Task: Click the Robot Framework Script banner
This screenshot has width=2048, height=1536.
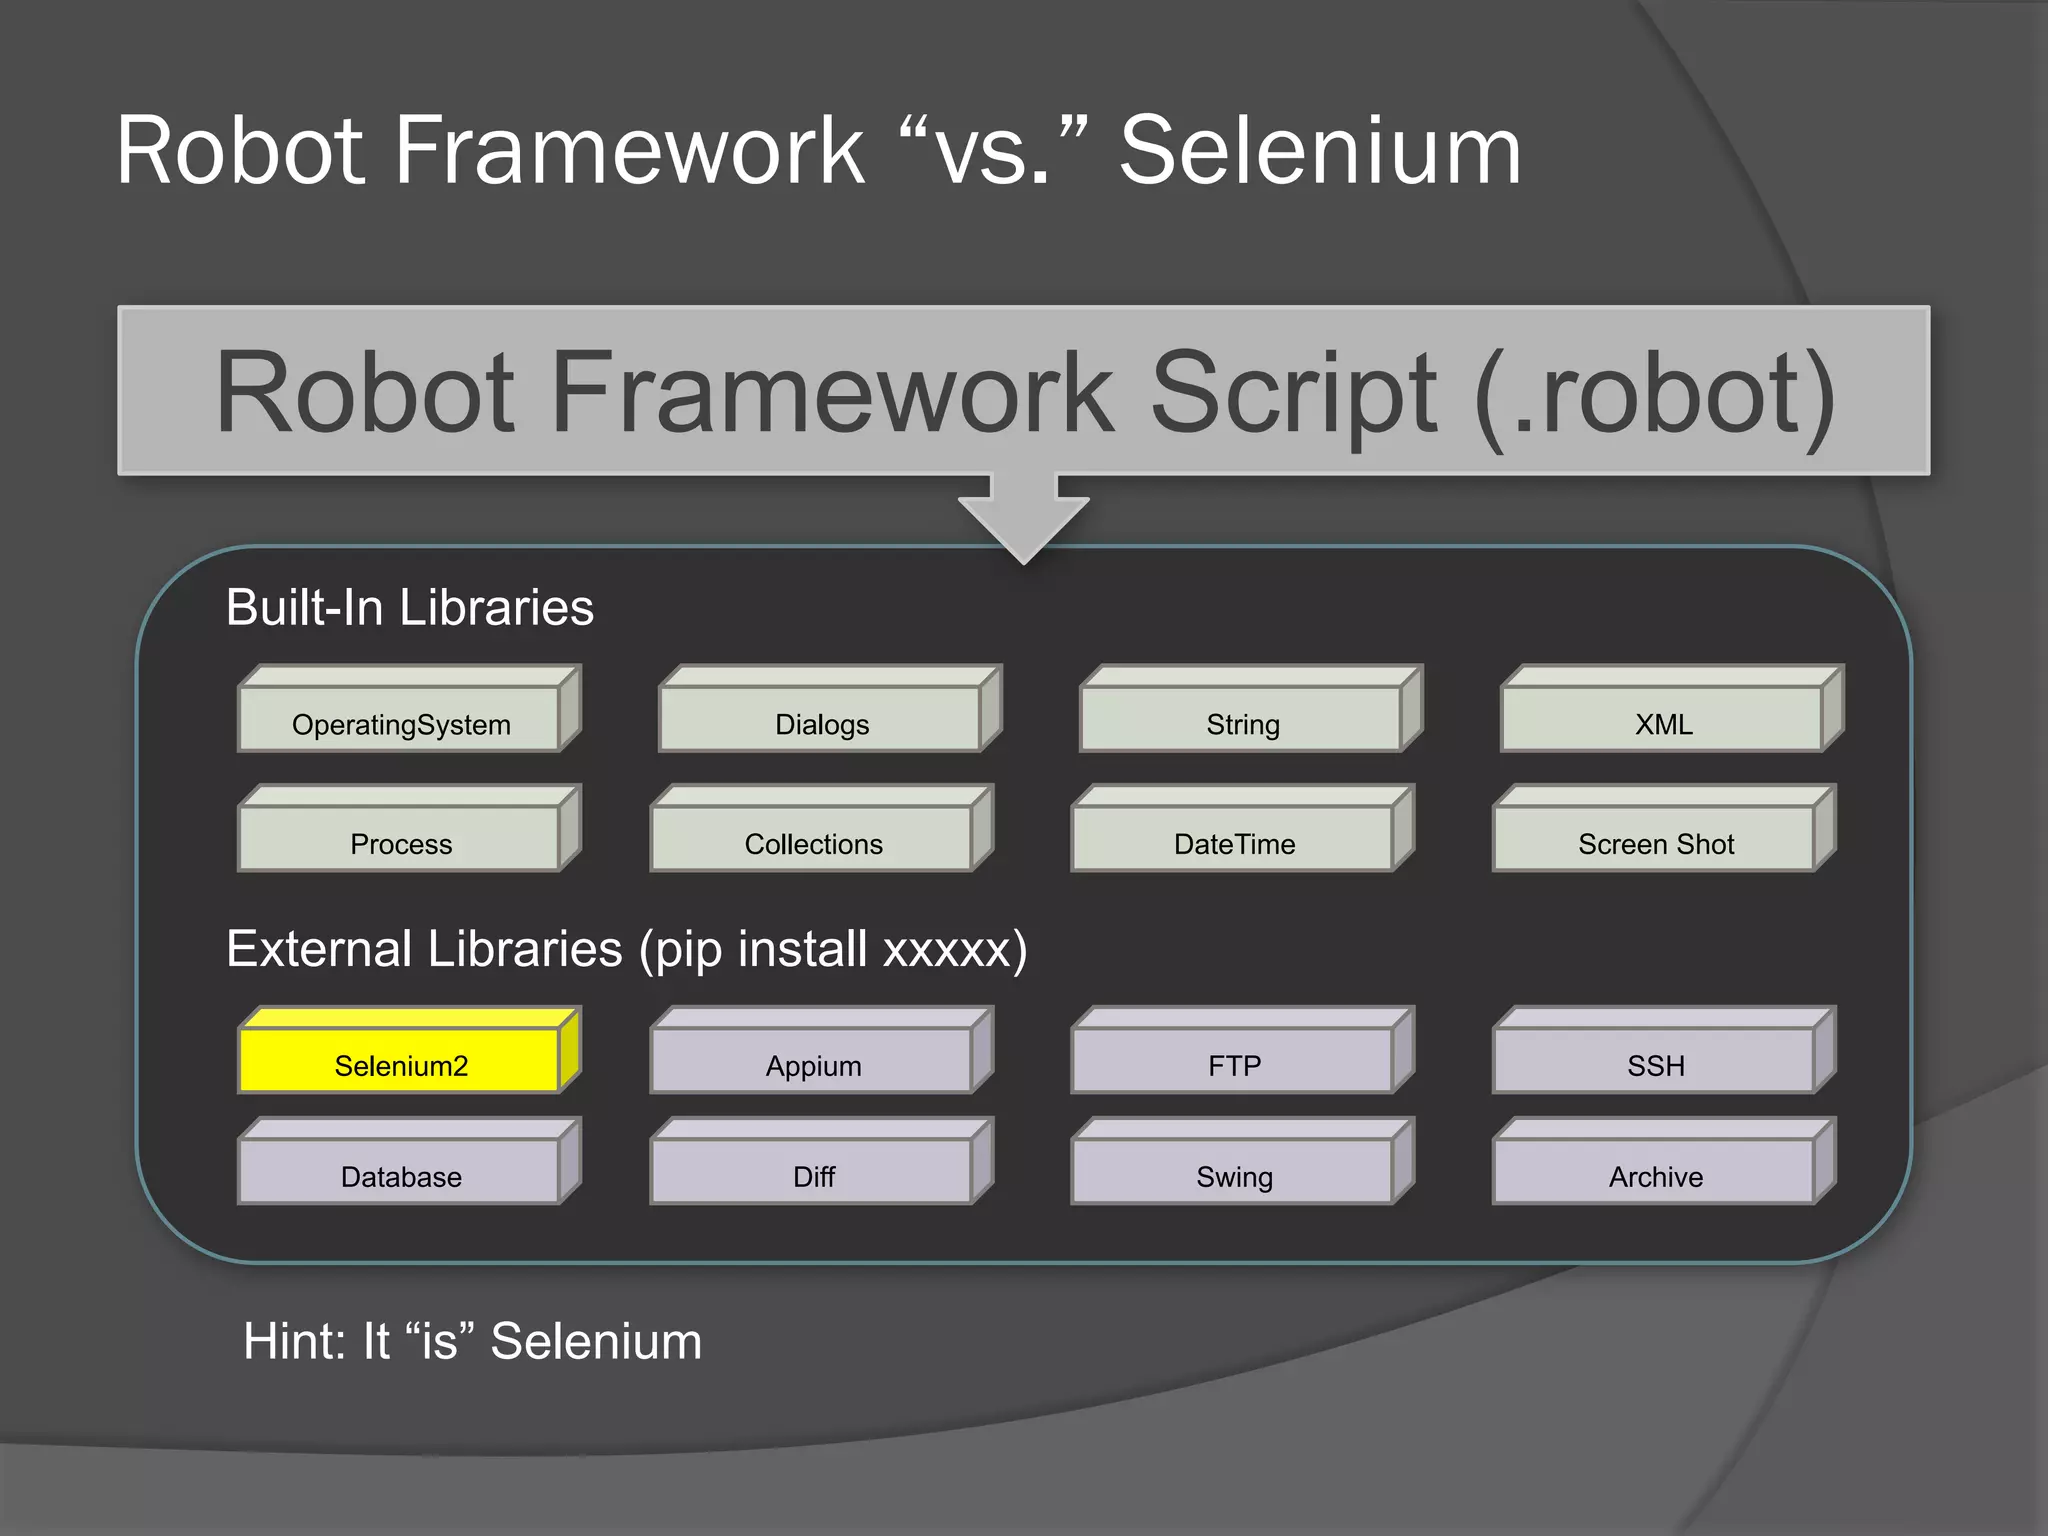Action: coord(1024,392)
